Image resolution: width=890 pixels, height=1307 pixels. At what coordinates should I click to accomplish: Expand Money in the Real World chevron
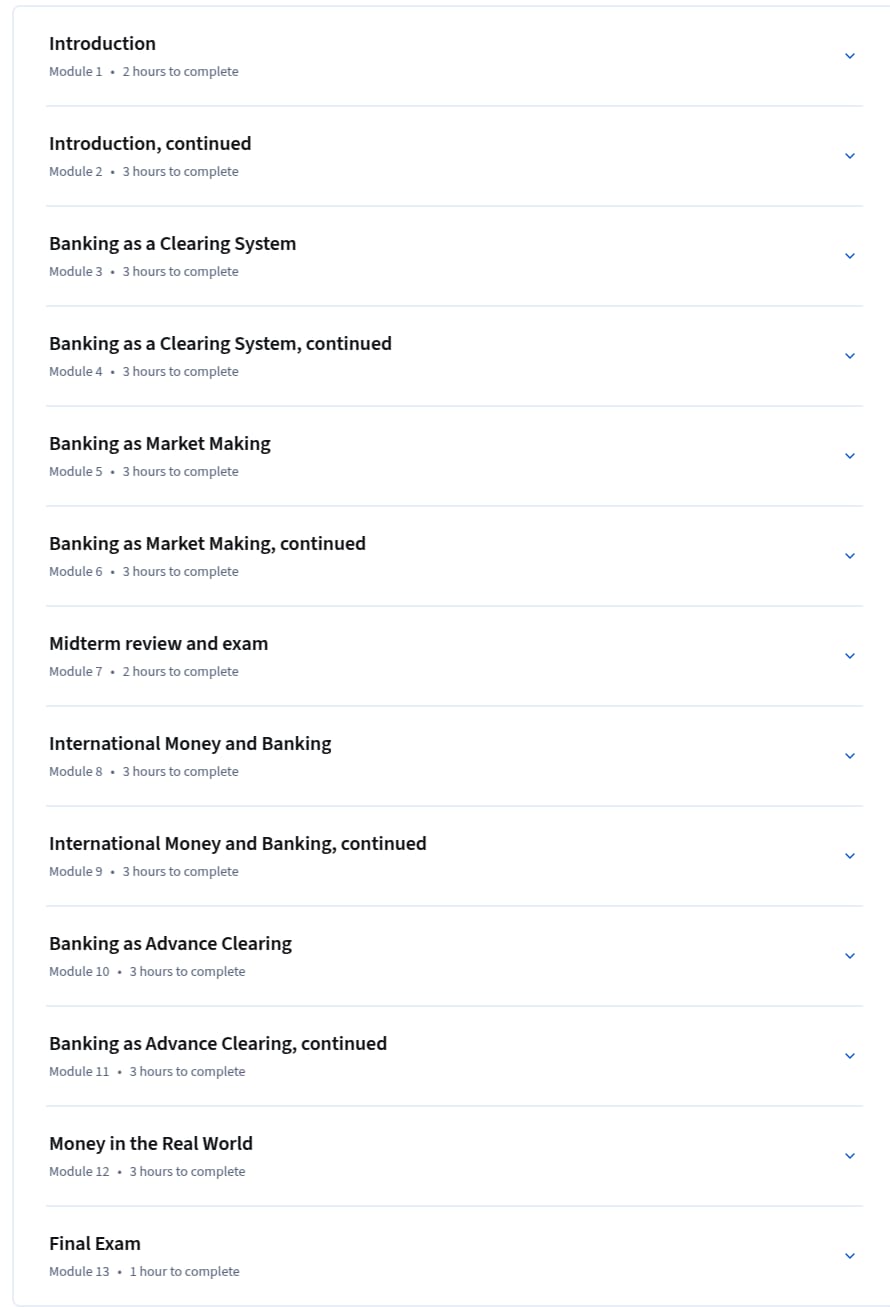(850, 1156)
